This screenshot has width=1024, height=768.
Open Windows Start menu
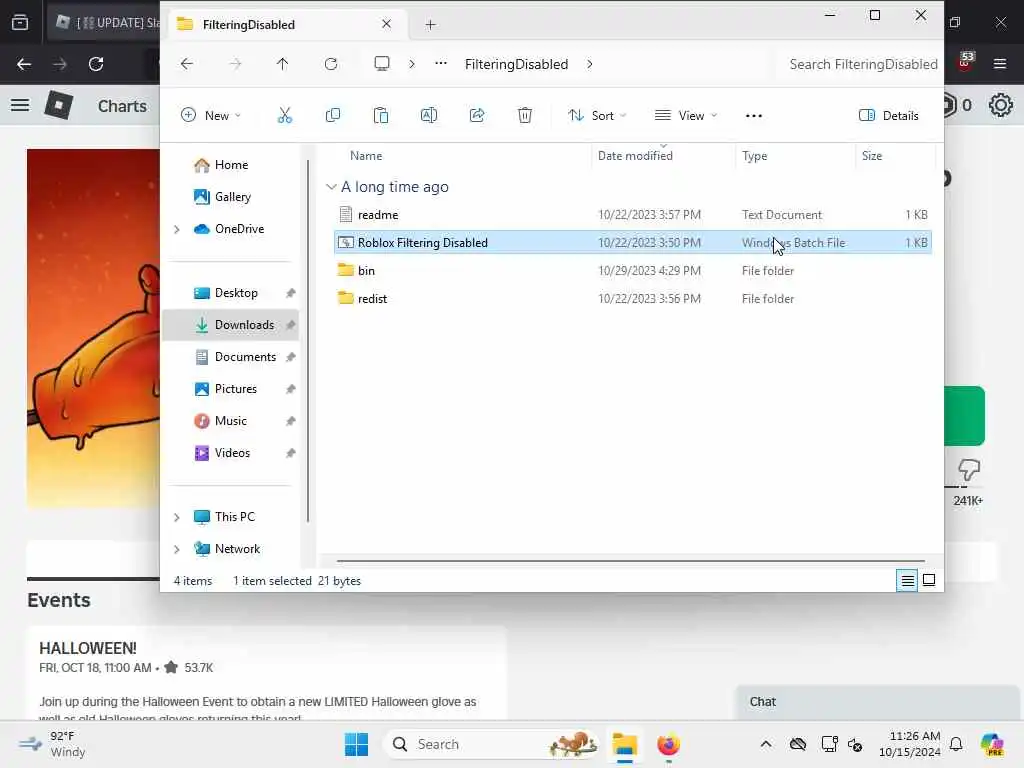[x=356, y=744]
